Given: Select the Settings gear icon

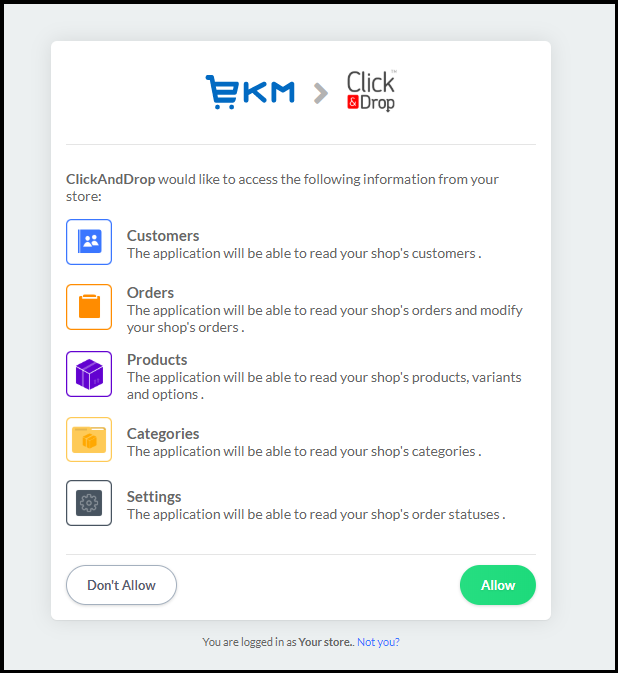Looking at the screenshot, I should coord(89,503).
